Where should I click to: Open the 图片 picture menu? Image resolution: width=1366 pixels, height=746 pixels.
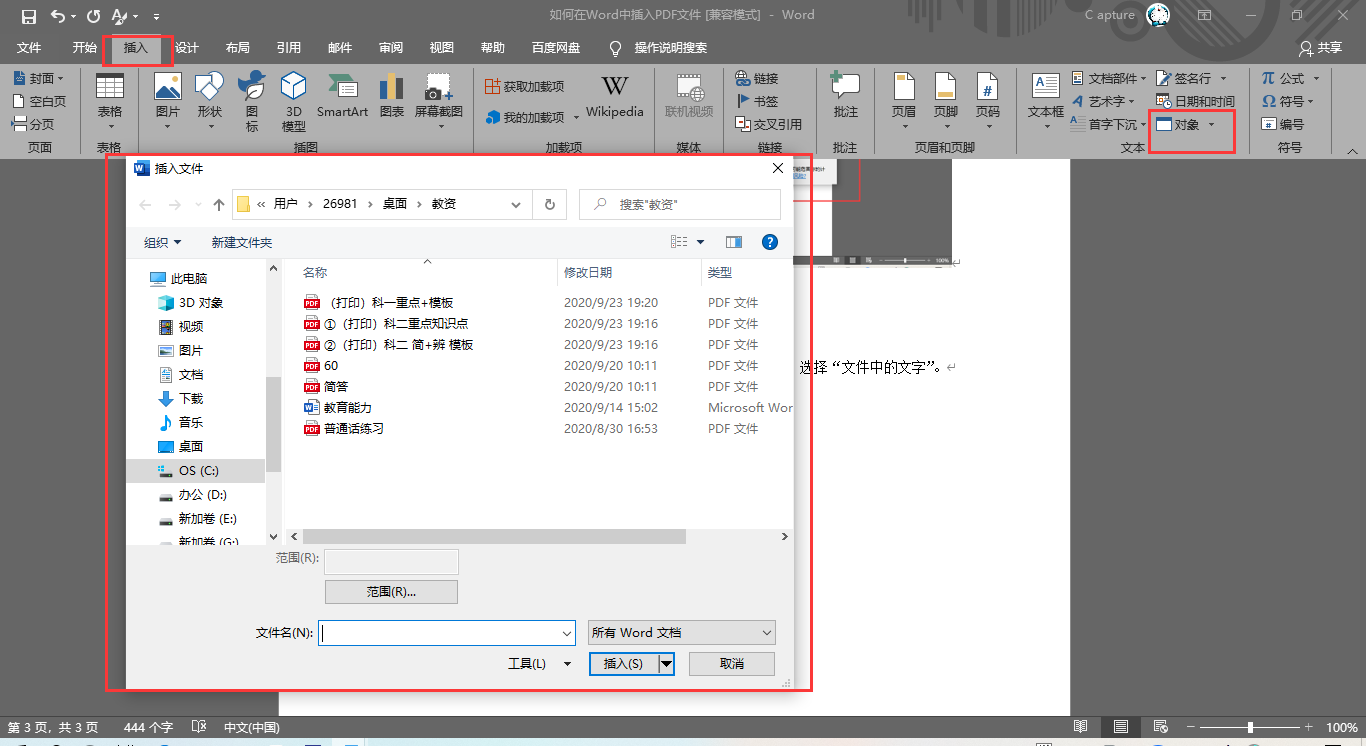point(168,102)
